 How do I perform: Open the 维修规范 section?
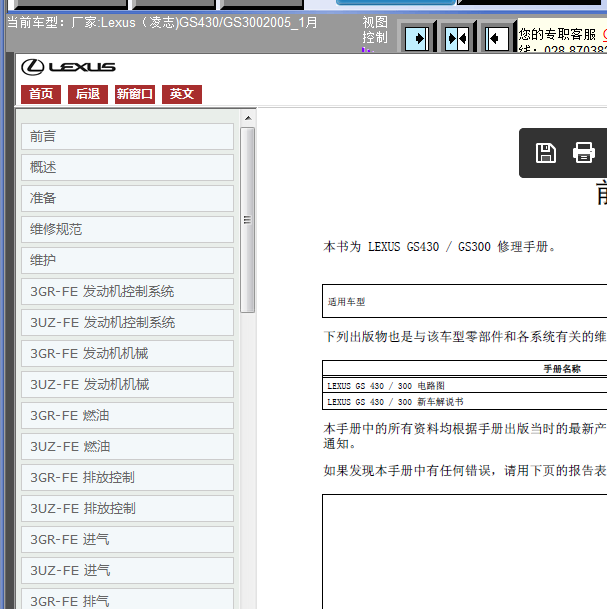(127, 230)
